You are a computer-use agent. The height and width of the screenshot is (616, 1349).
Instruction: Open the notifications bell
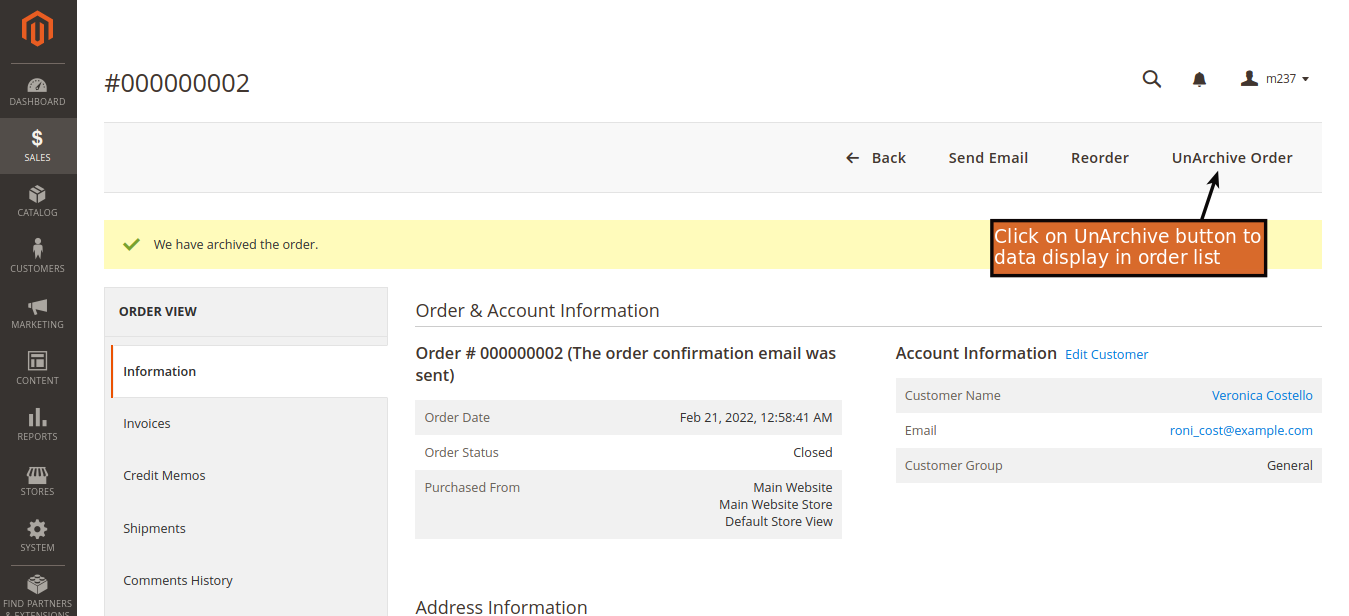pos(1199,78)
